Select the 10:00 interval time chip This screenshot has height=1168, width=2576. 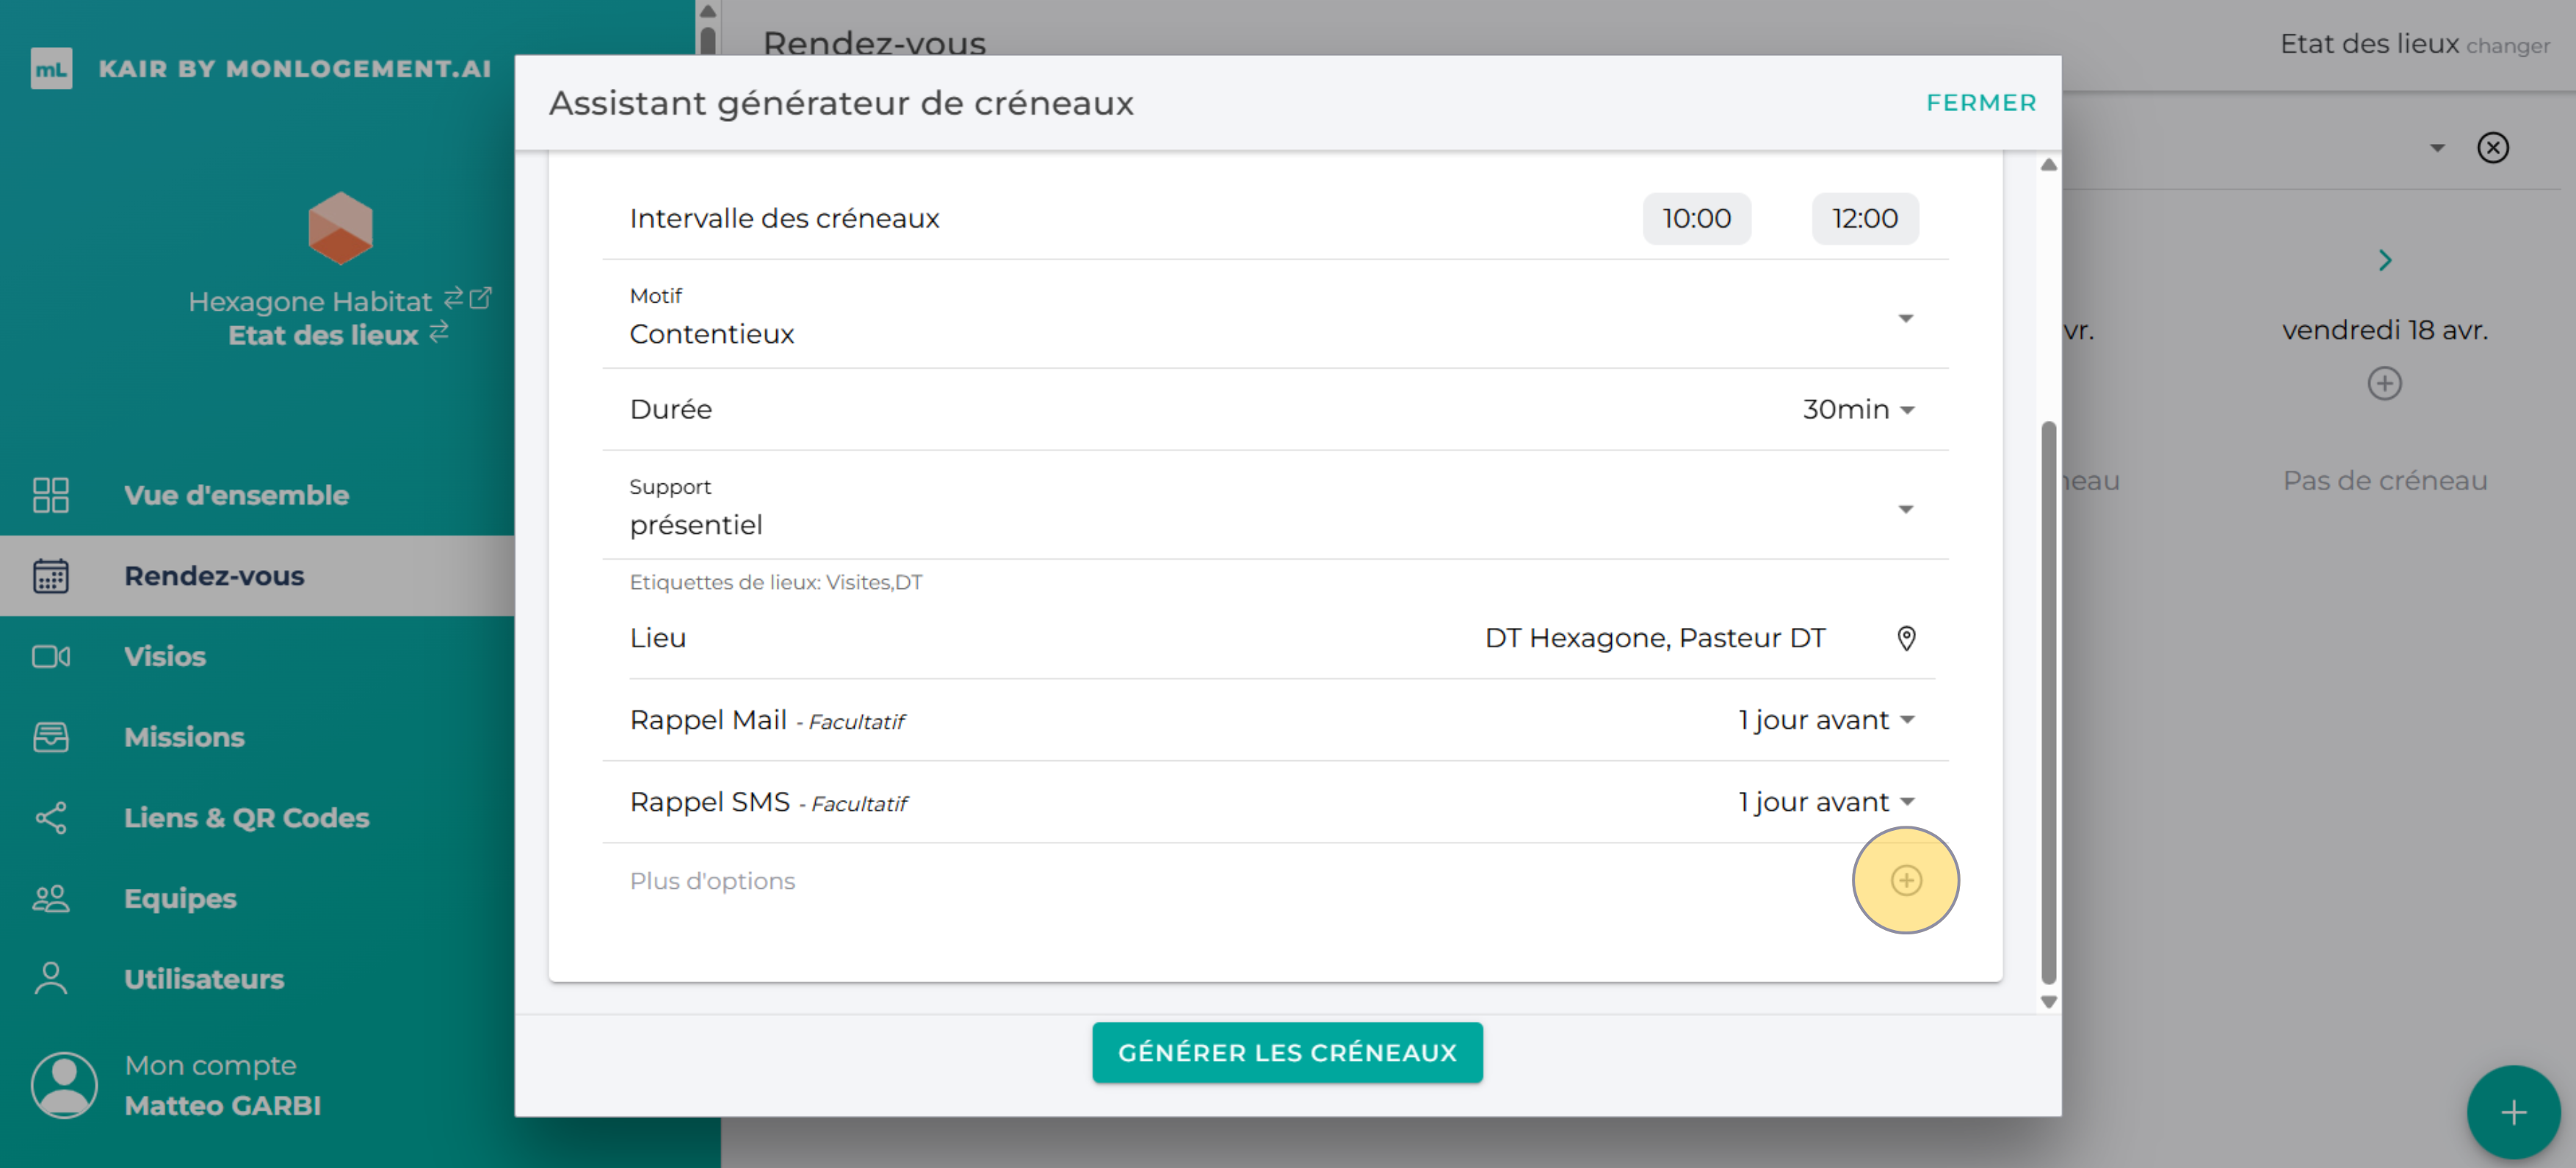coord(1696,218)
